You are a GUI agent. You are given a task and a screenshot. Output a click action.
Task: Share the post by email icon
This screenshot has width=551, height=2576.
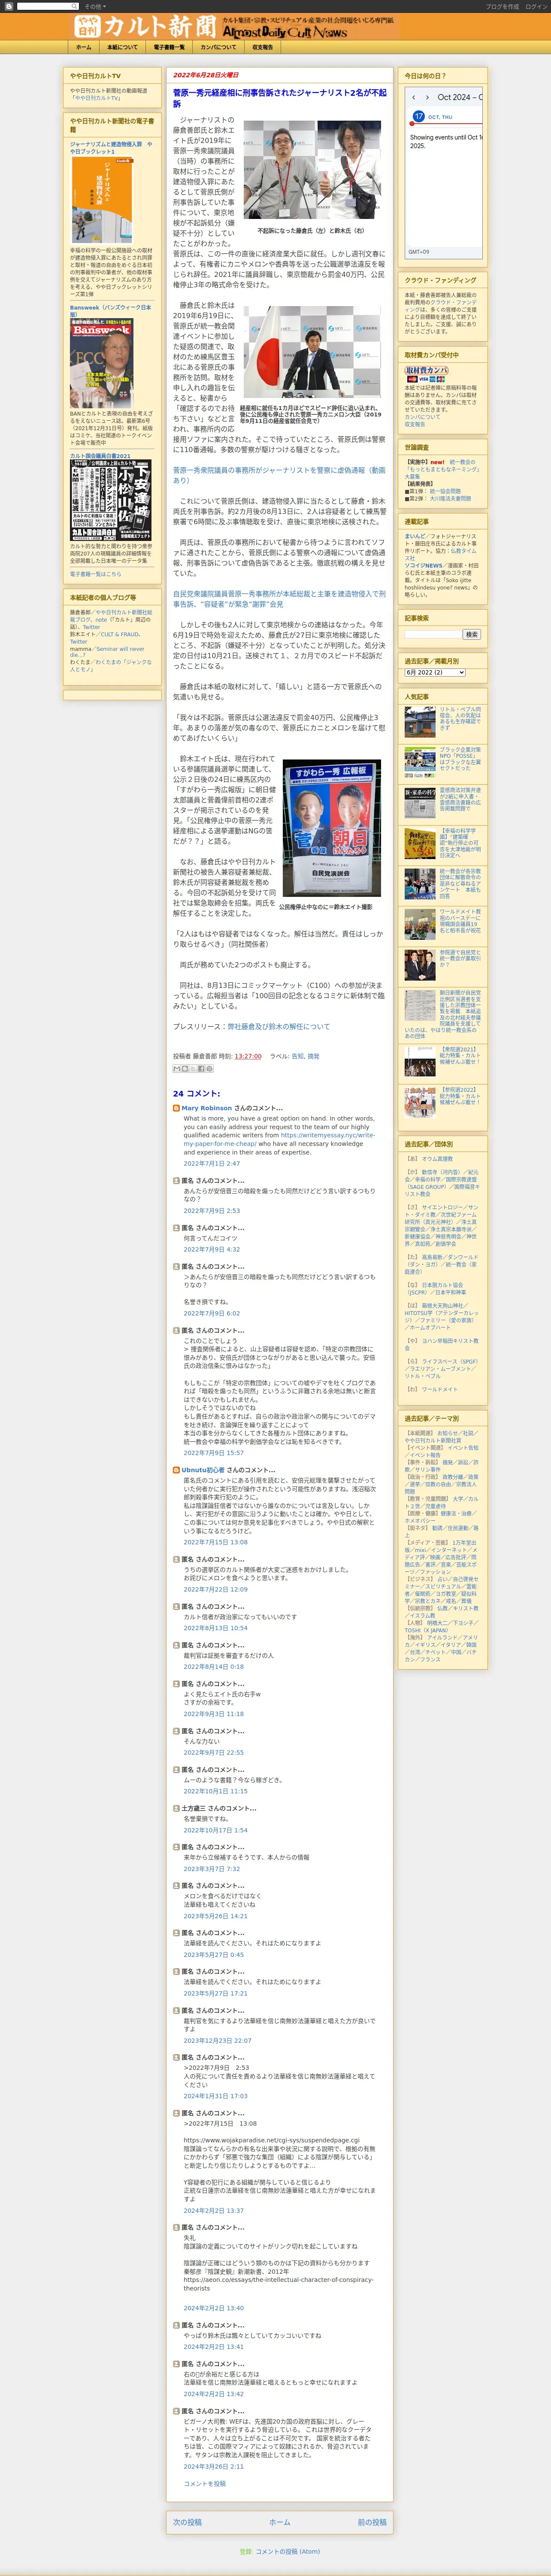[x=176, y=1069]
